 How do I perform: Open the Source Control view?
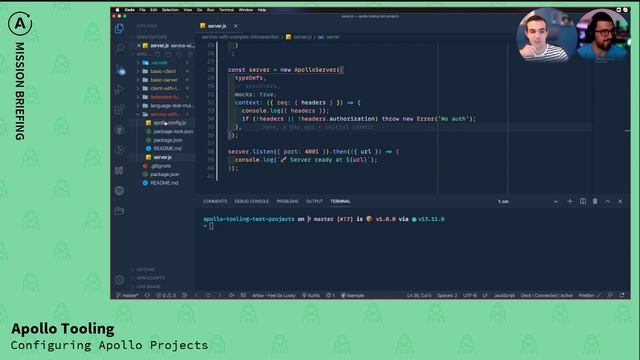120,69
